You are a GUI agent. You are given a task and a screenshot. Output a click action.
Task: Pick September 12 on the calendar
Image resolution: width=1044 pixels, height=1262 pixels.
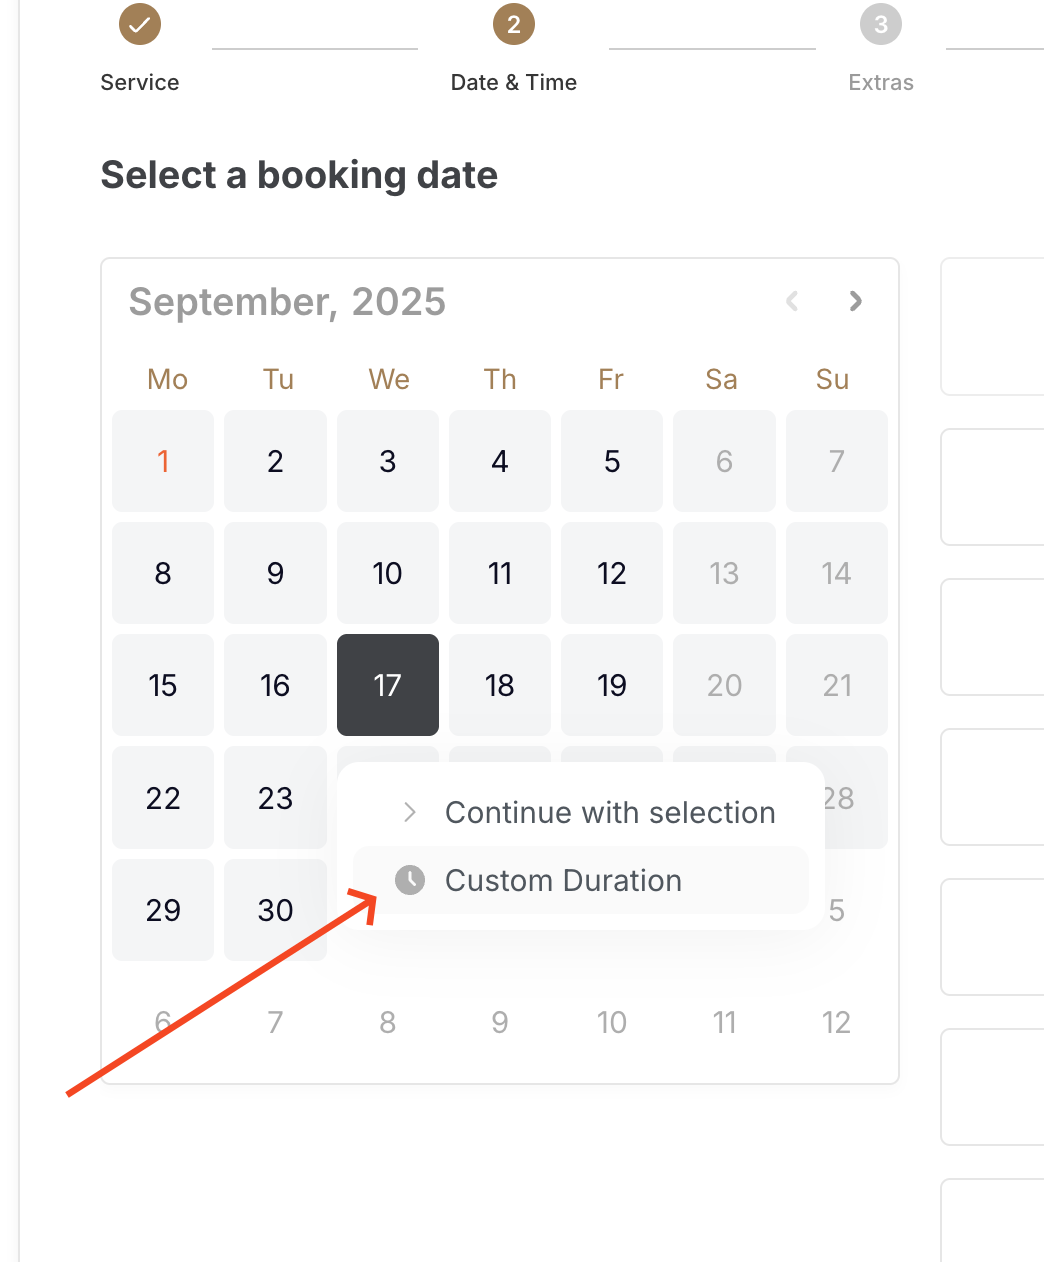[x=612, y=573]
